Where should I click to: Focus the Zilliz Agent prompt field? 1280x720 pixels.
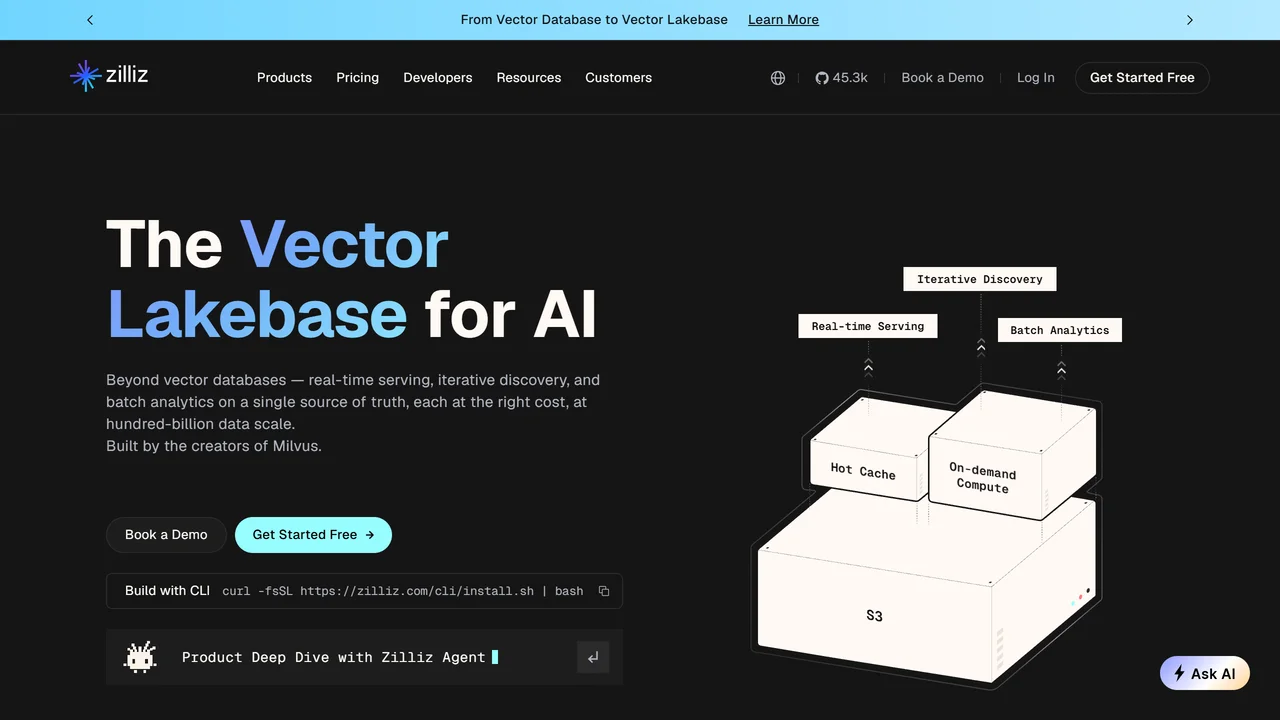point(364,657)
